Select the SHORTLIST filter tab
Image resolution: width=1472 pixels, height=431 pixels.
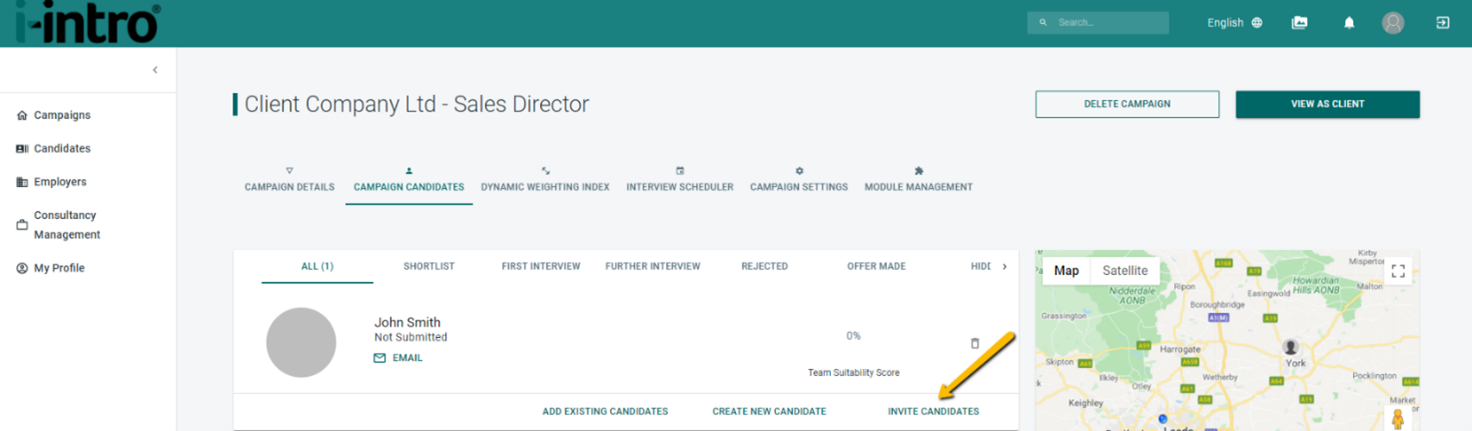click(x=429, y=266)
